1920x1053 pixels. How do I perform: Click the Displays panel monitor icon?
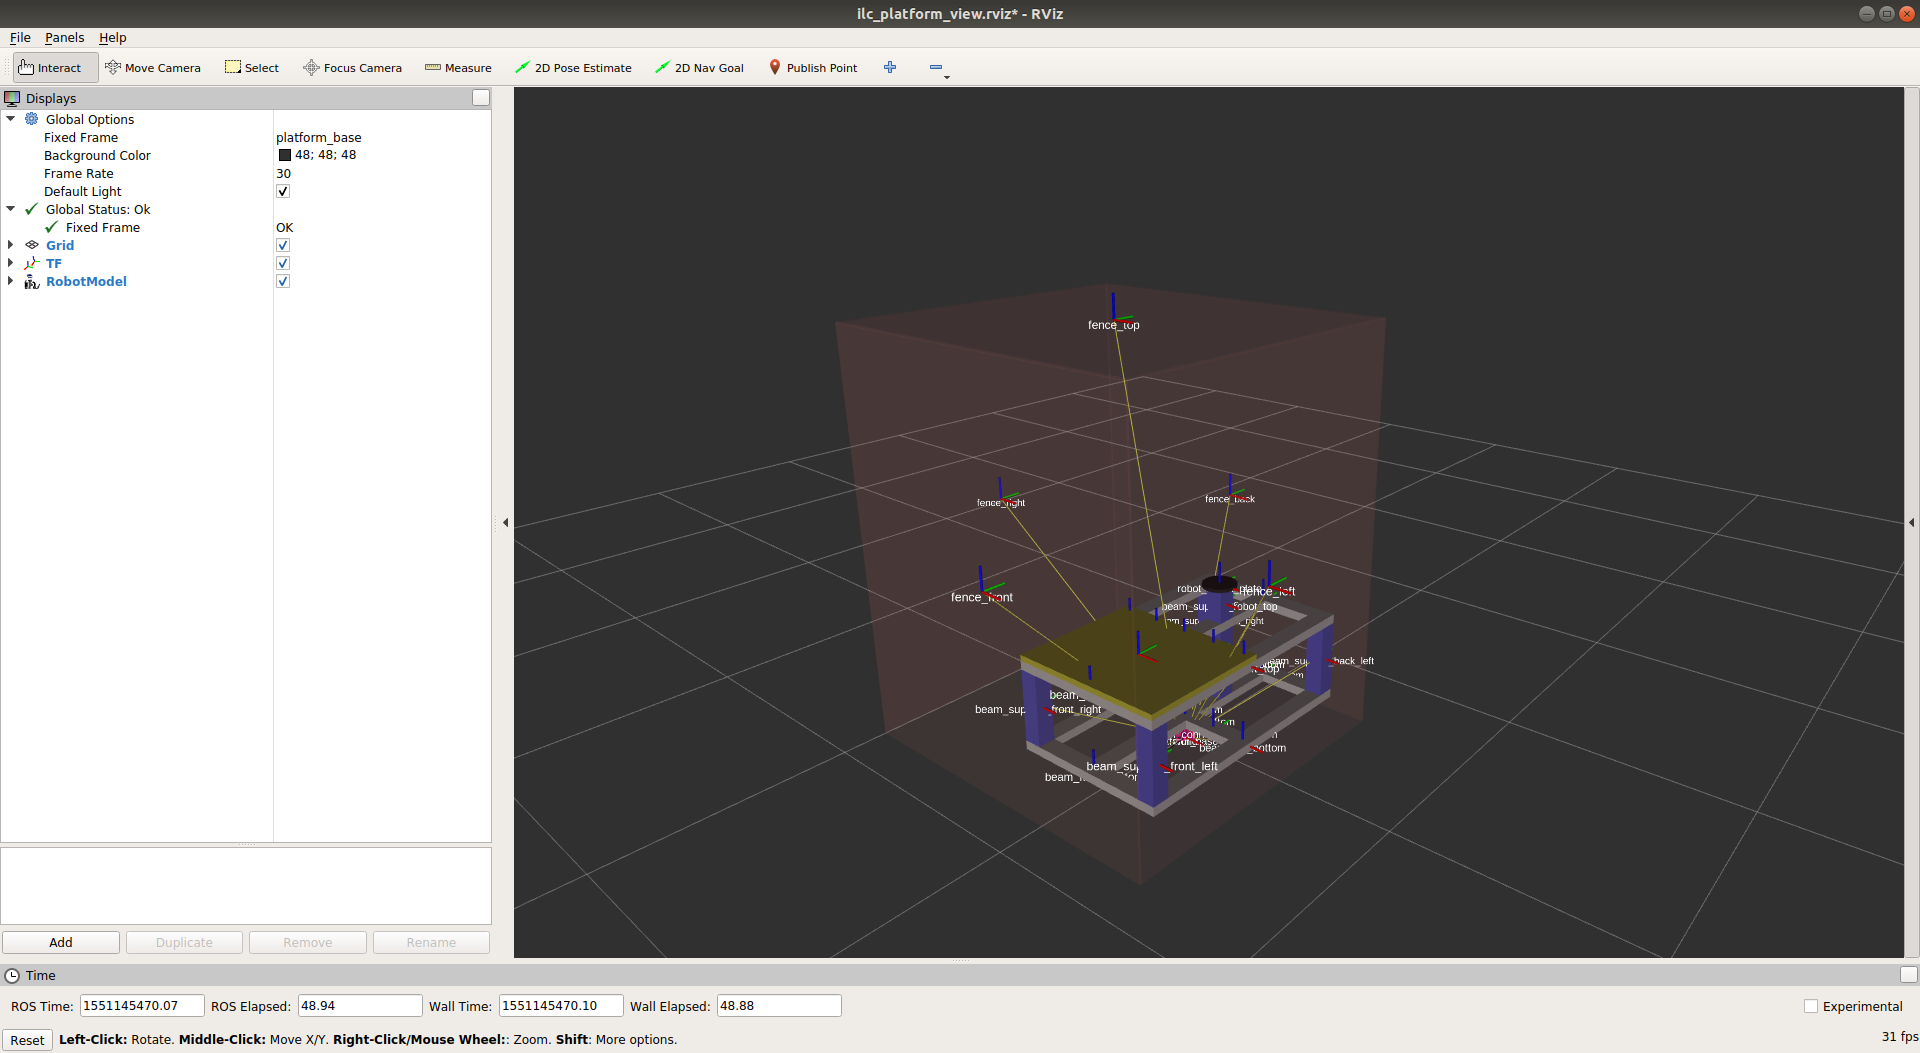pos(12,98)
